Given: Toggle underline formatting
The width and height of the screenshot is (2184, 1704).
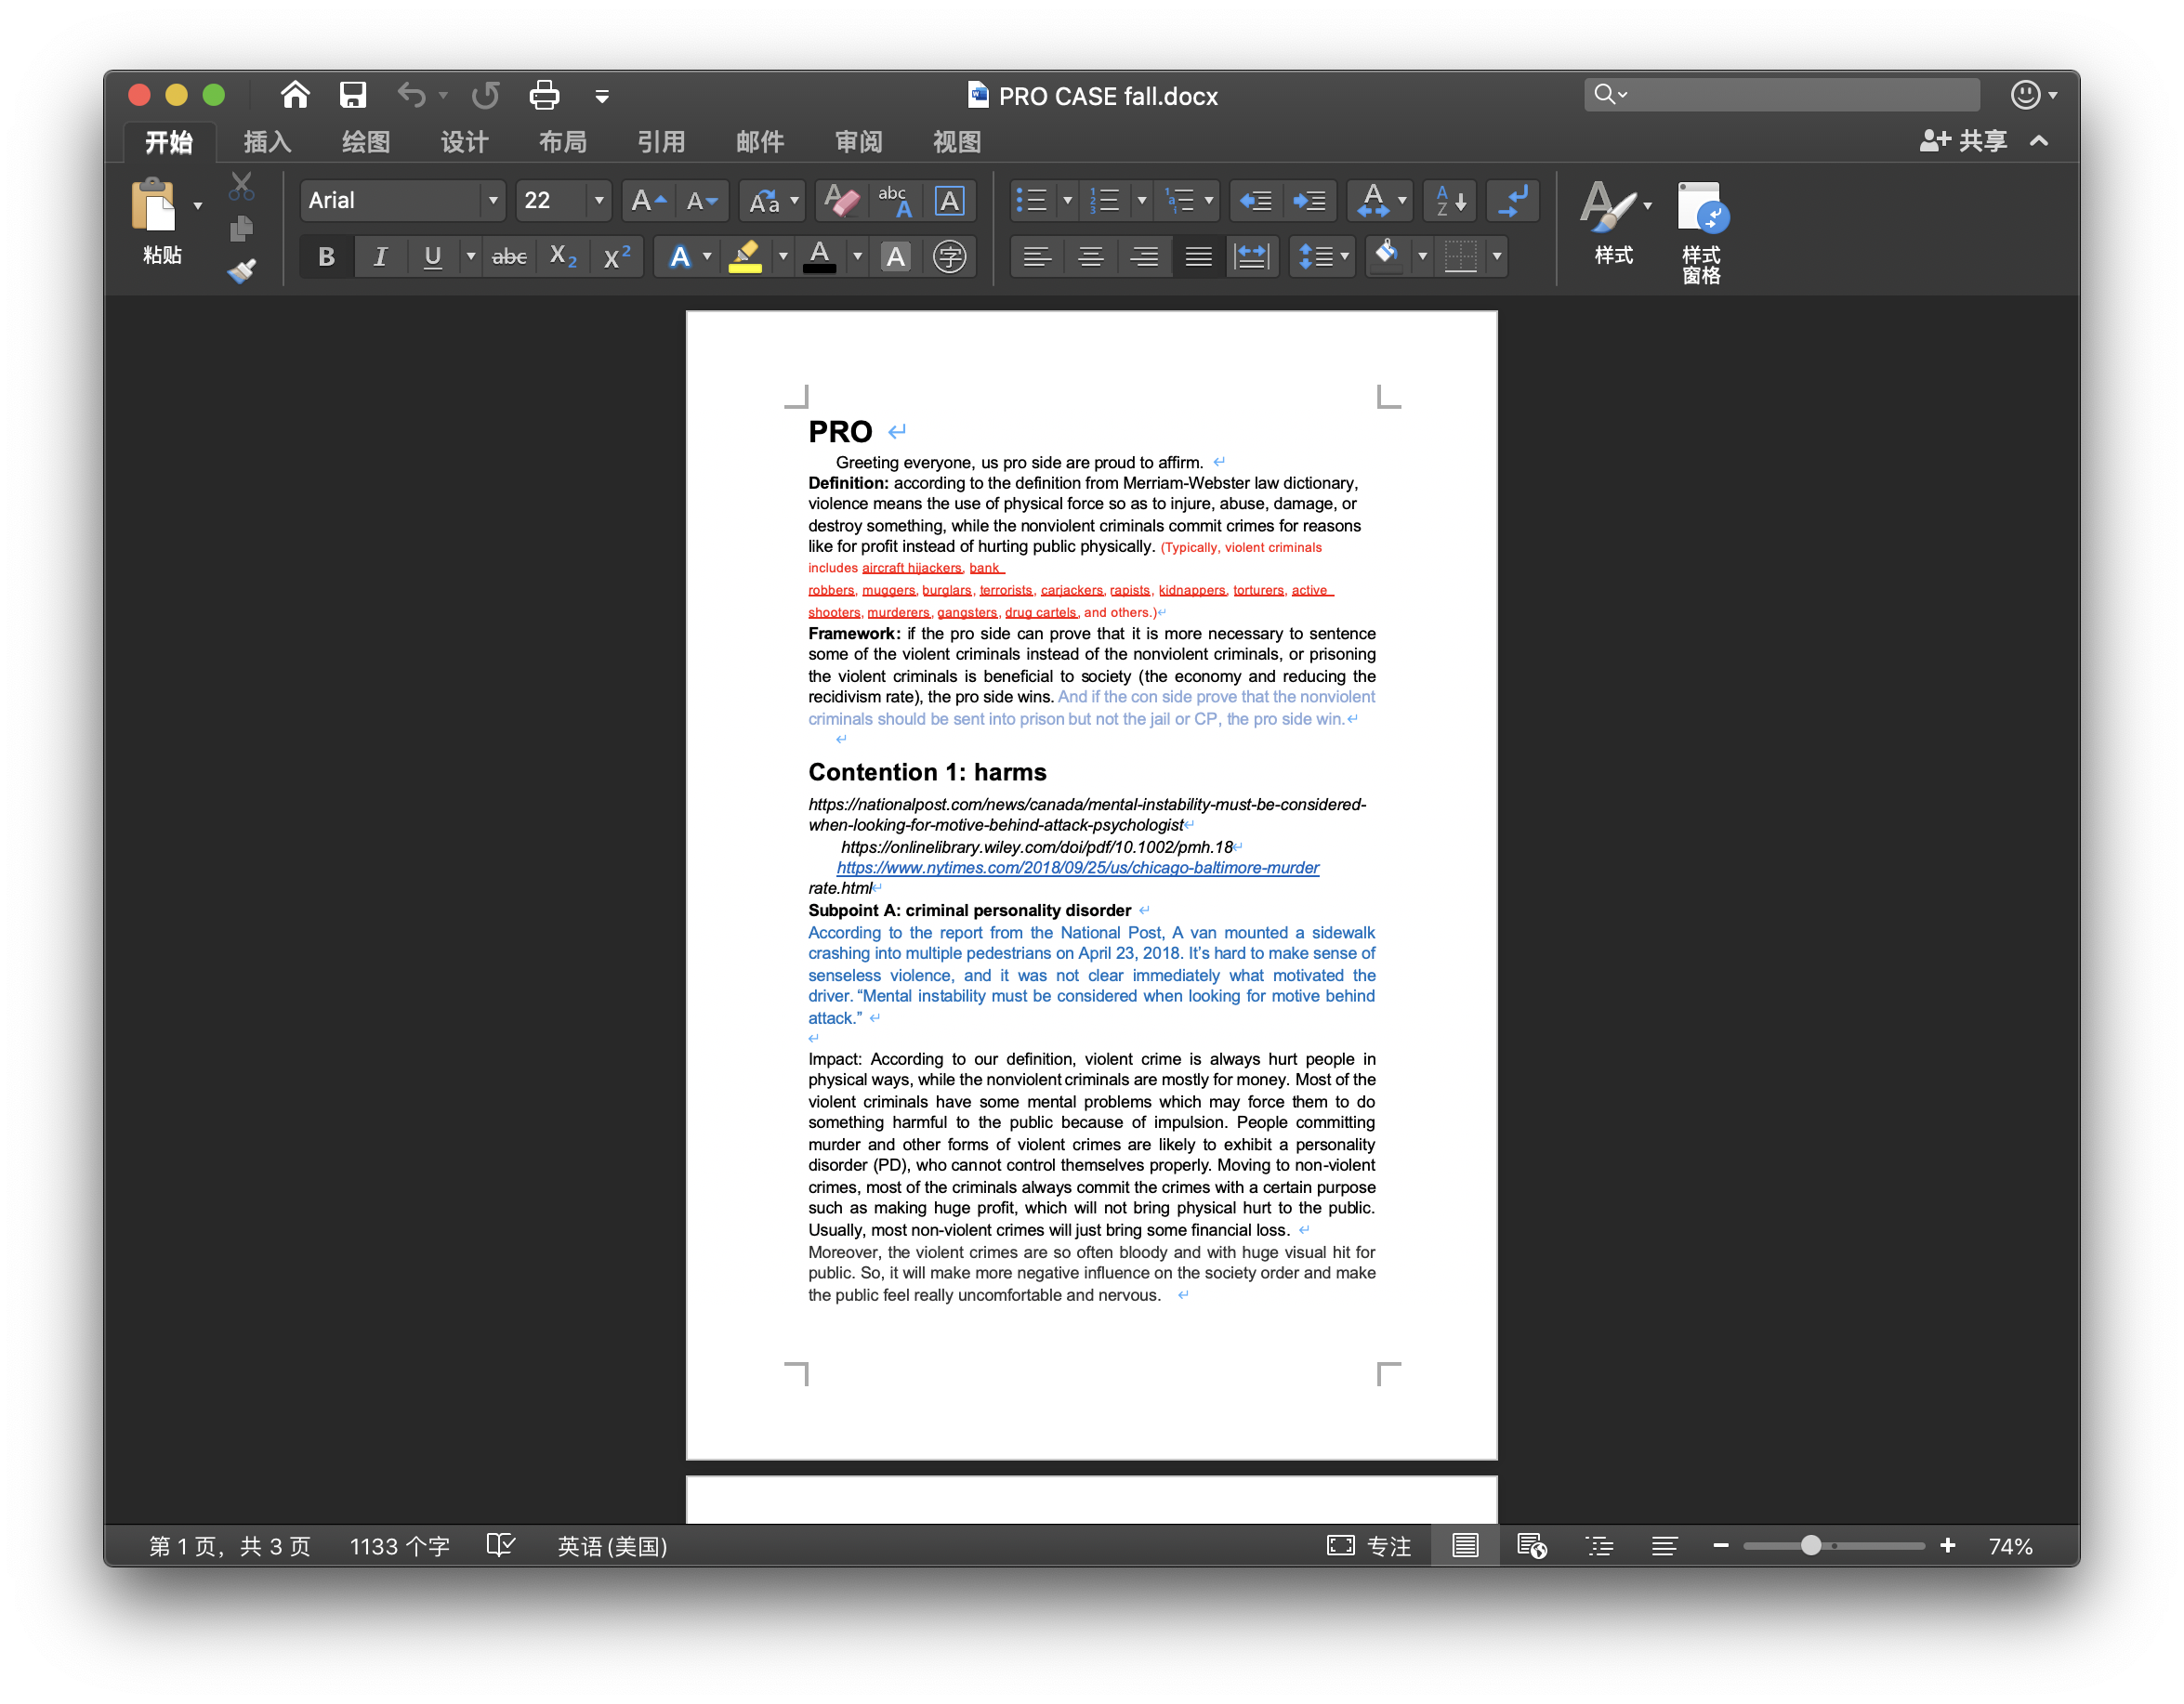Looking at the screenshot, I should point(432,257).
